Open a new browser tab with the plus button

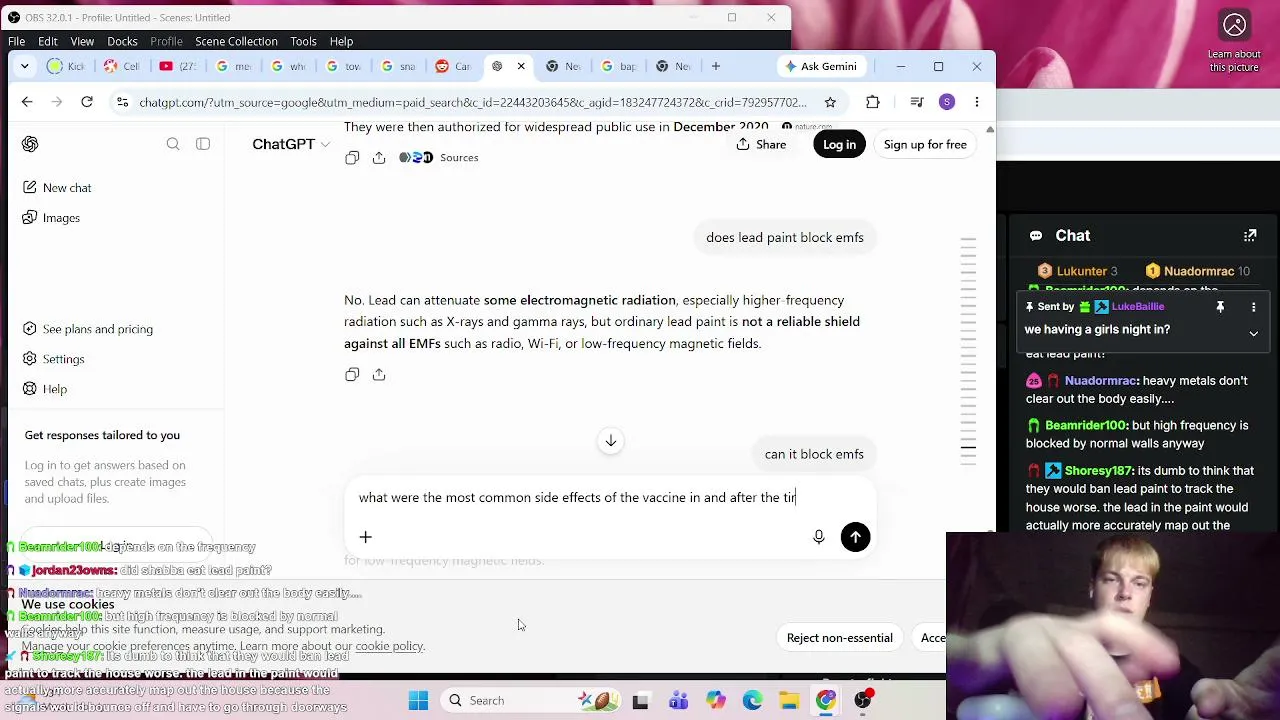click(x=716, y=66)
